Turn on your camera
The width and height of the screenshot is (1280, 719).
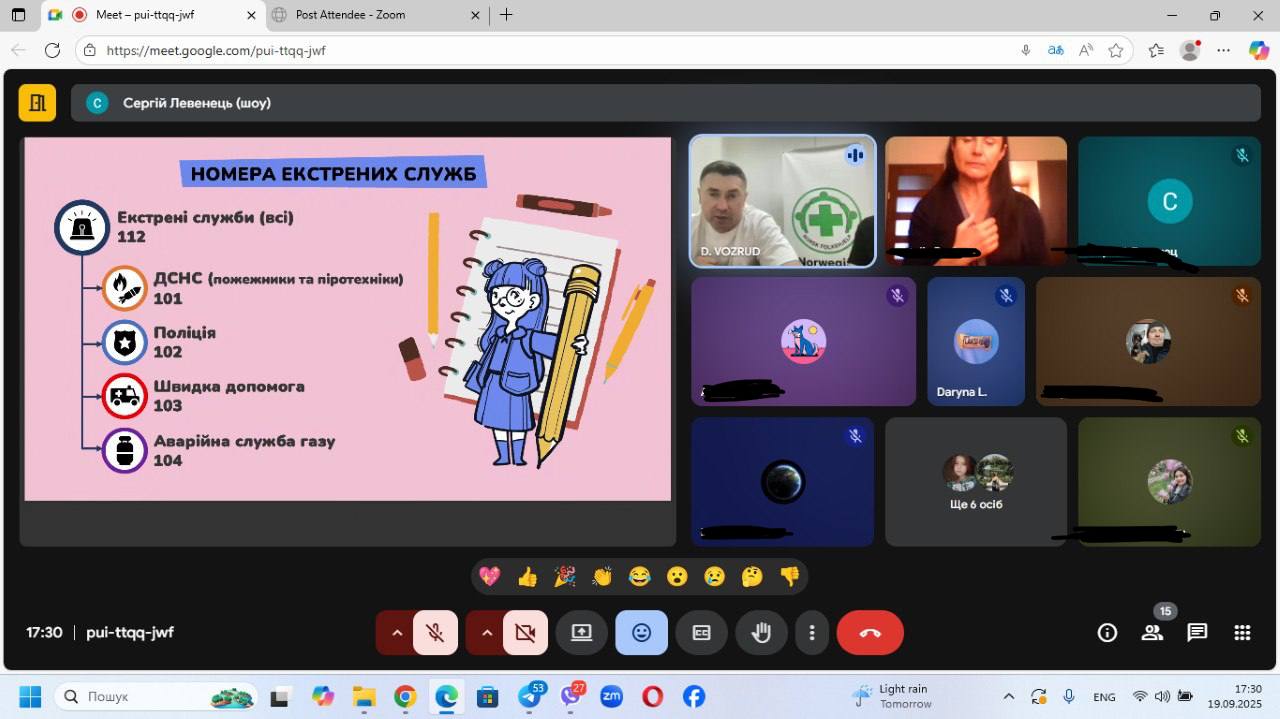525,633
